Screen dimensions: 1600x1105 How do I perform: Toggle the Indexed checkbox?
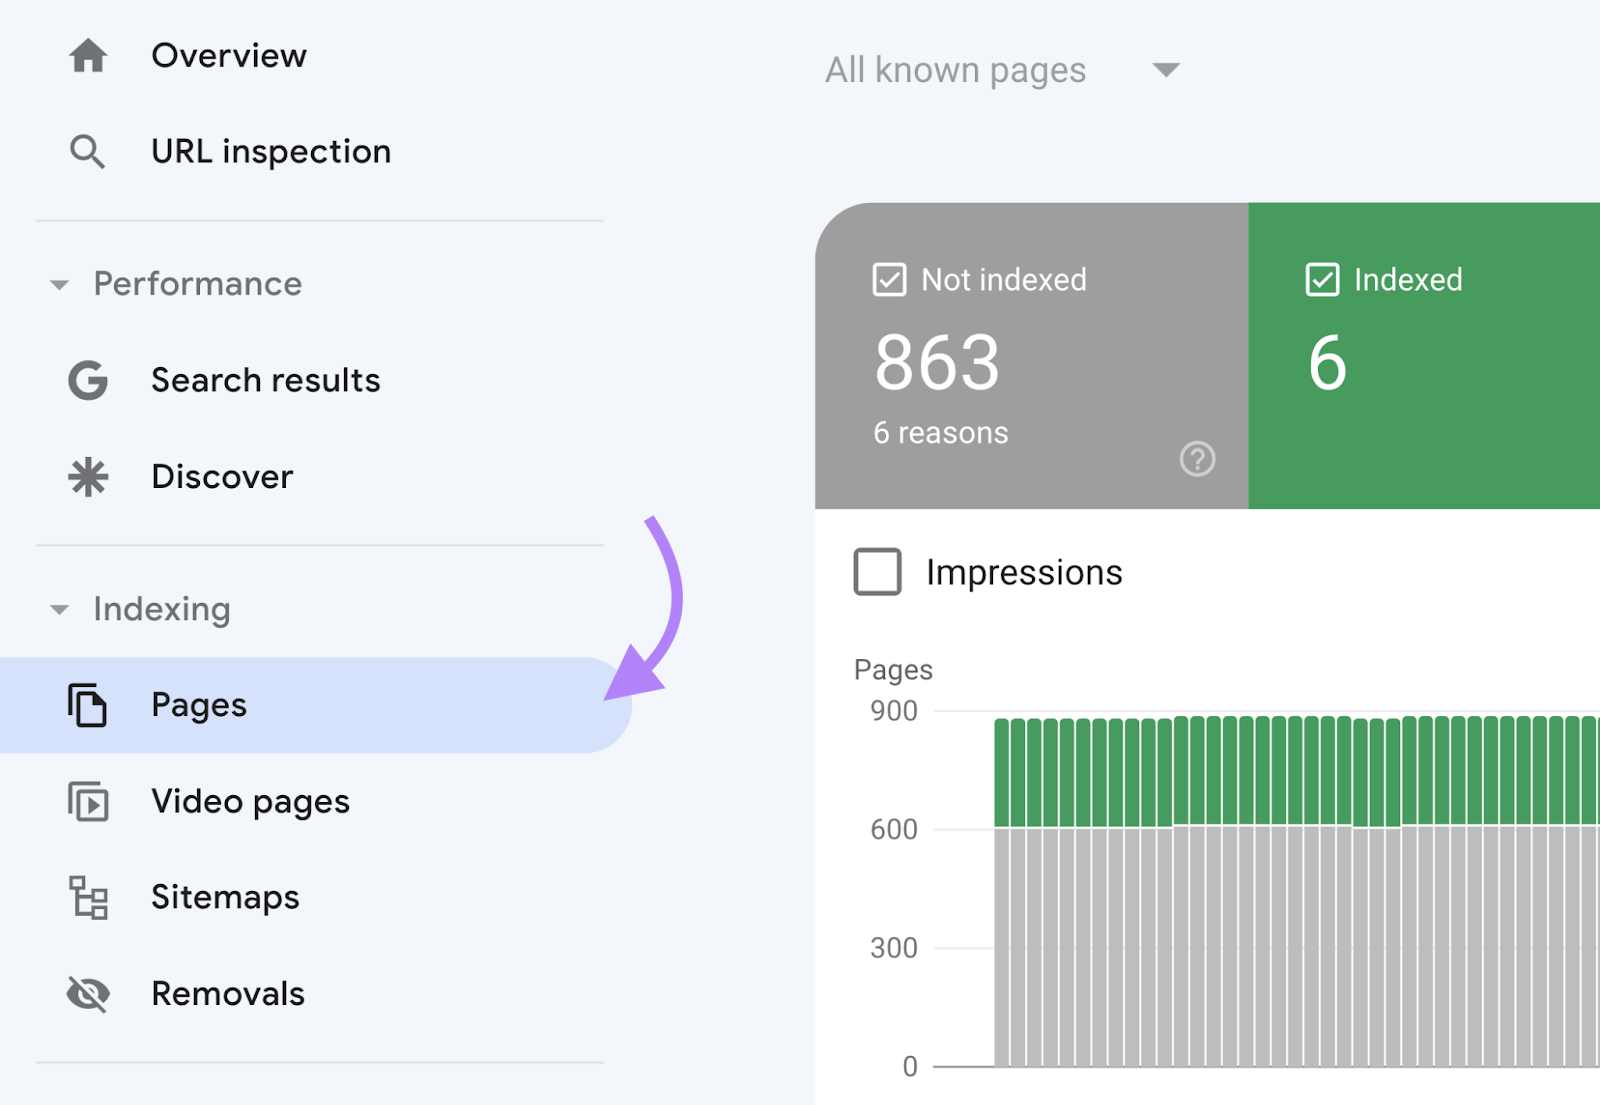(1322, 280)
